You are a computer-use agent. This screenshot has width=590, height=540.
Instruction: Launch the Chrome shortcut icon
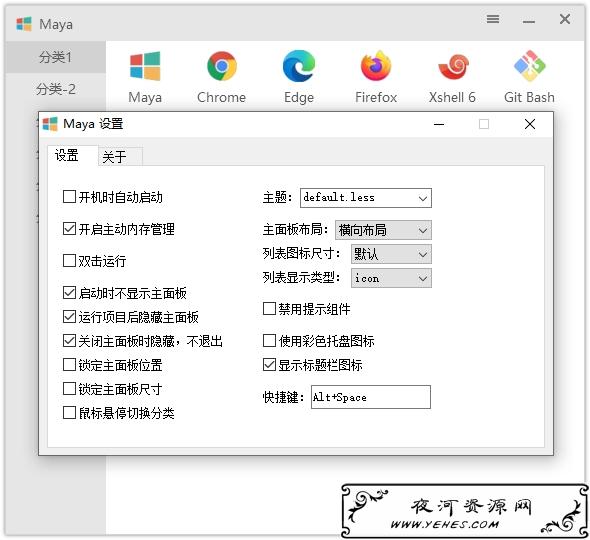click(222, 66)
